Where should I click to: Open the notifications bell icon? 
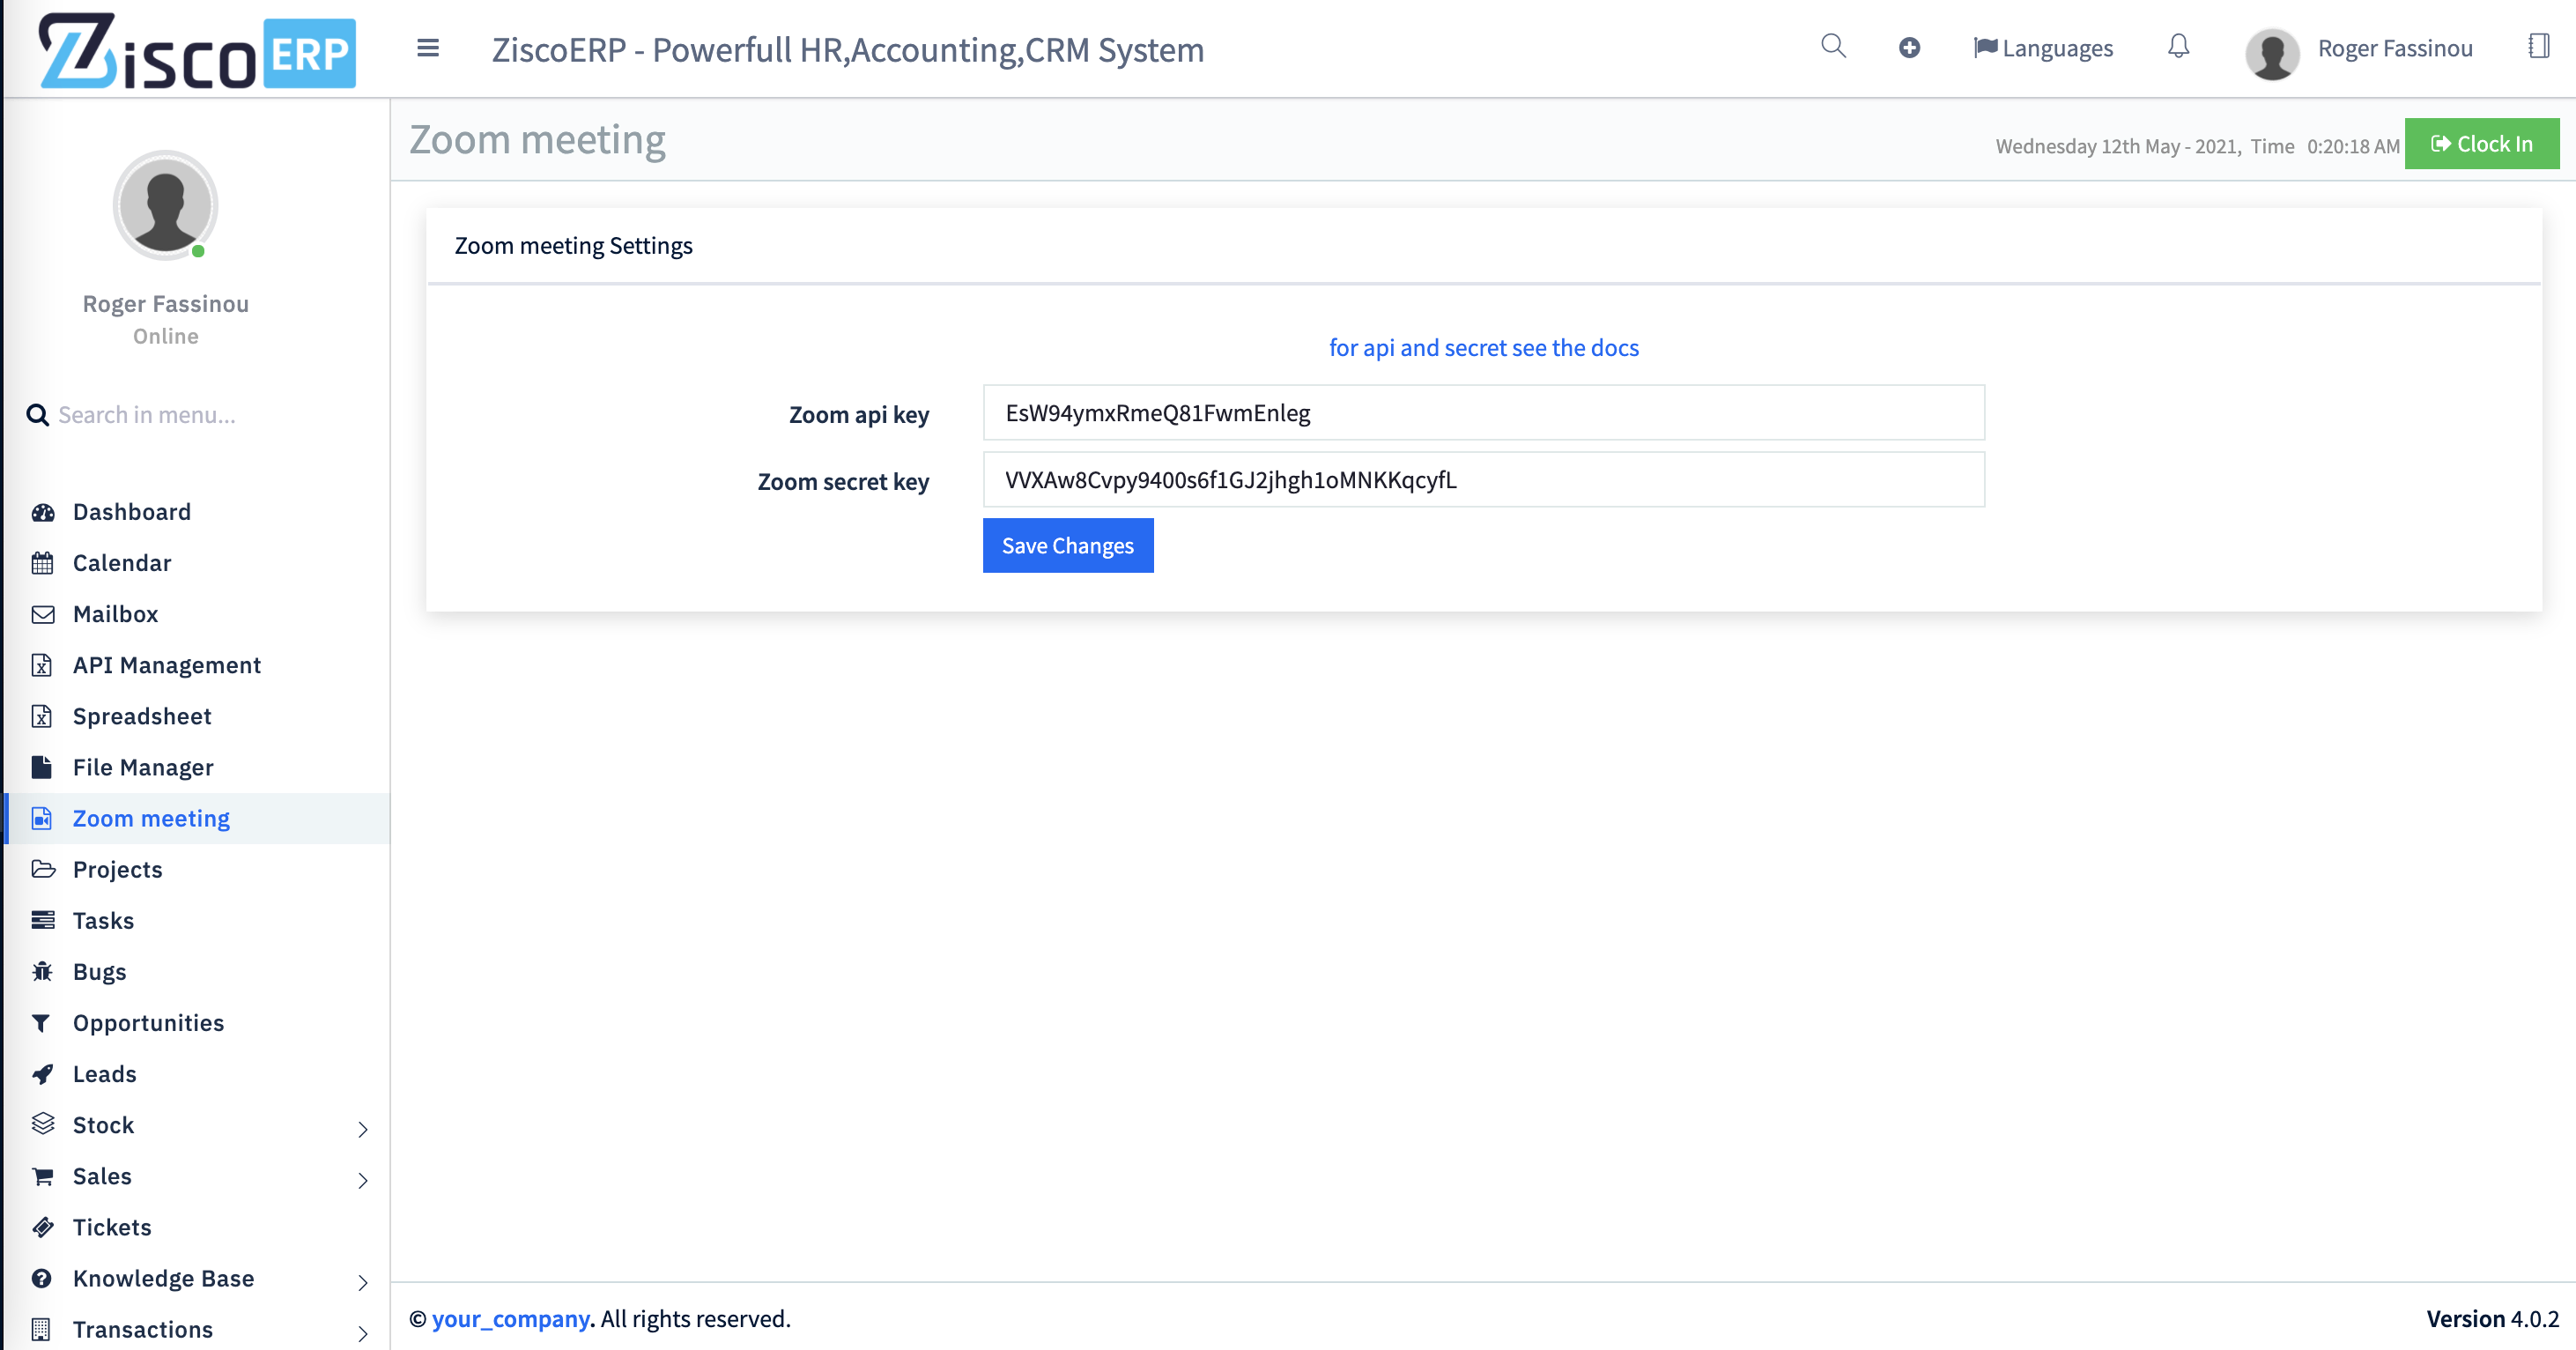tap(2179, 46)
